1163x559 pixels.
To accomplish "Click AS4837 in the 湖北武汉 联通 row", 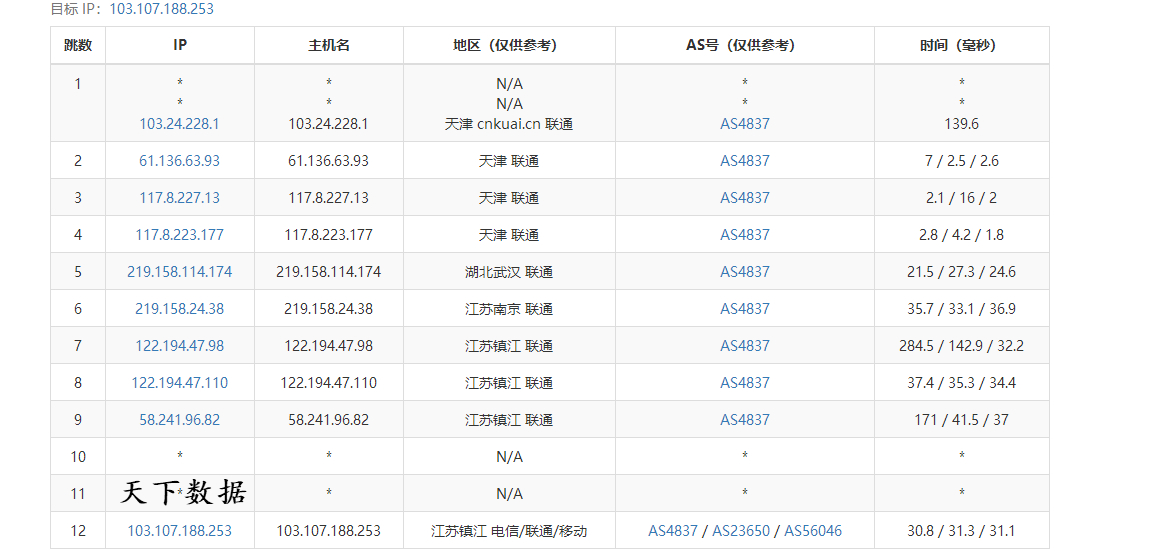I will 745,272.
